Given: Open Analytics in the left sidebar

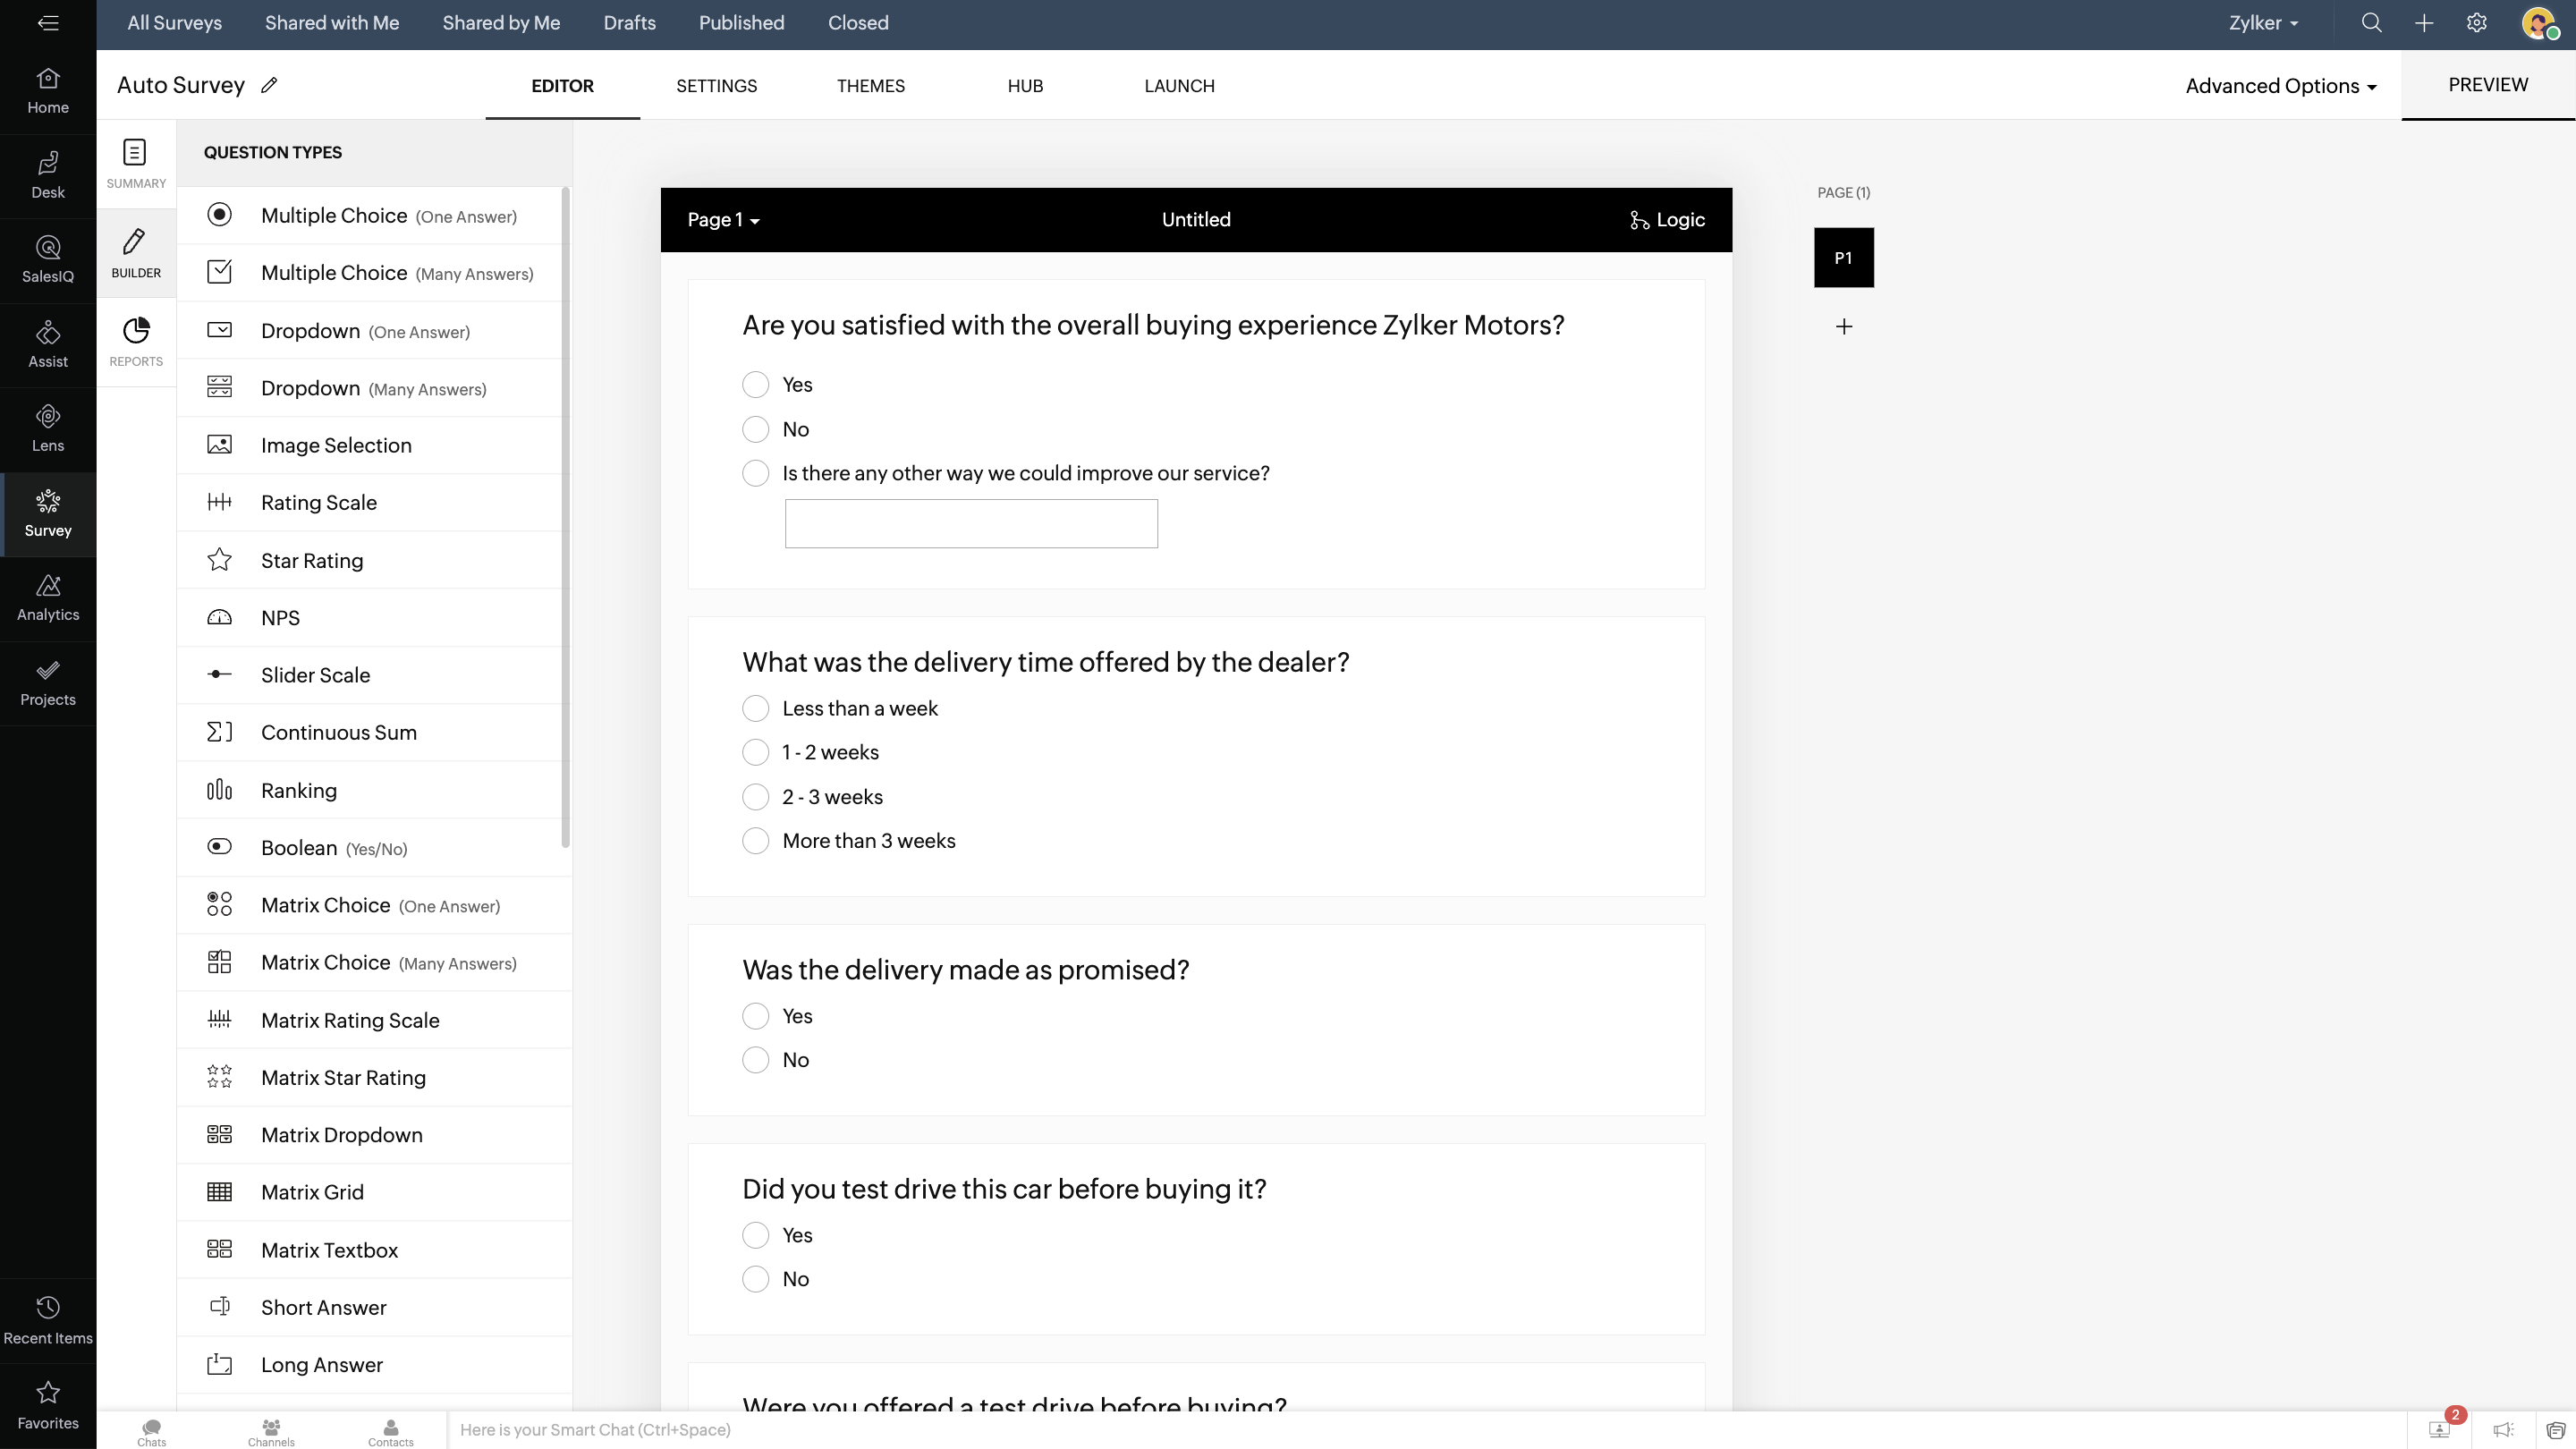Looking at the screenshot, I should [48, 598].
